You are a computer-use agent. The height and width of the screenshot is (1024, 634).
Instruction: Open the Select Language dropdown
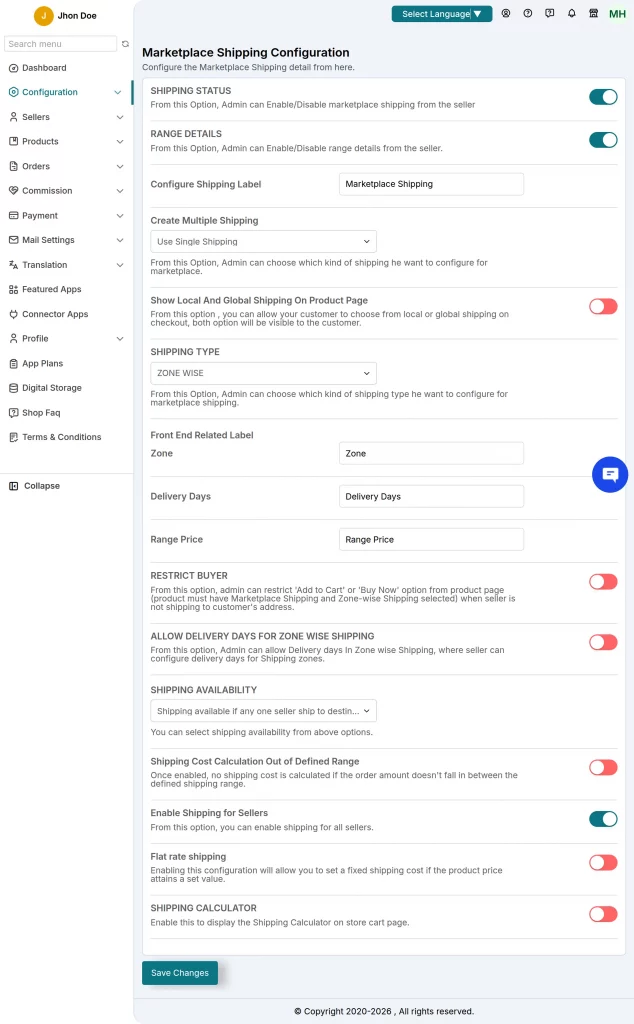click(441, 14)
